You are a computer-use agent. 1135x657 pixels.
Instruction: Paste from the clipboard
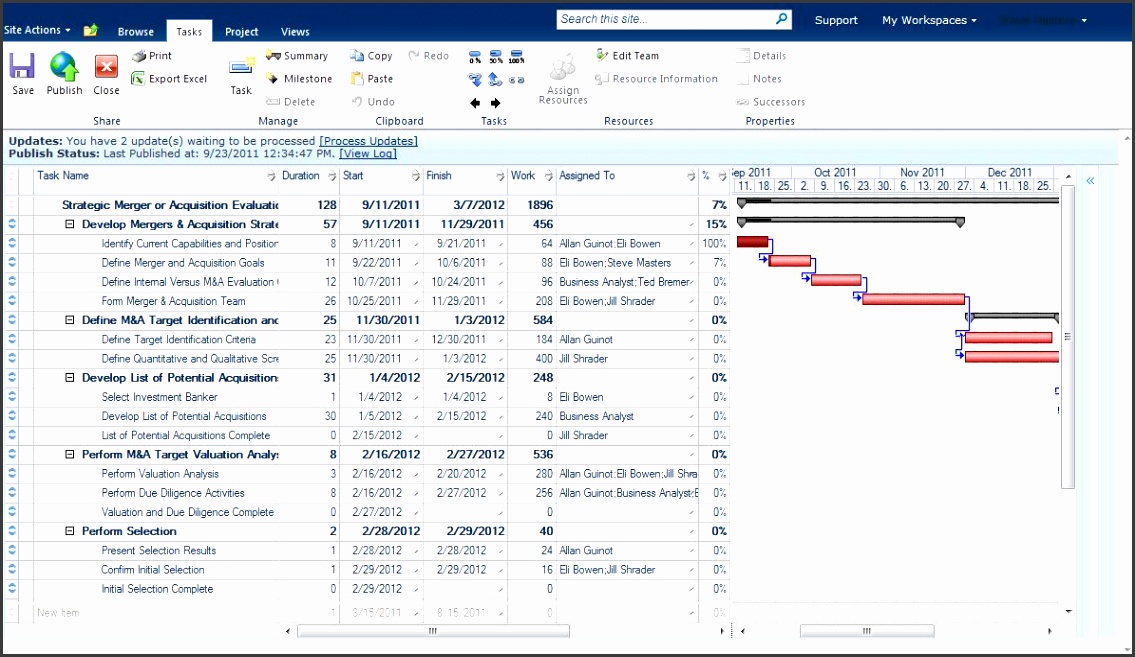(x=371, y=79)
